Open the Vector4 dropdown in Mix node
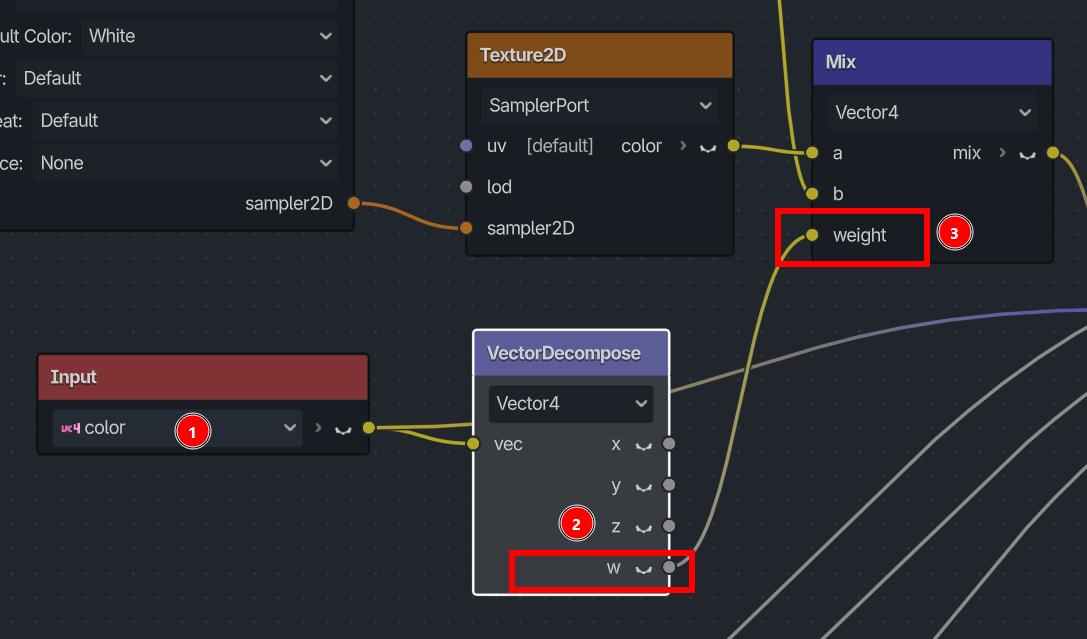The width and height of the screenshot is (1087, 639). [x=932, y=112]
